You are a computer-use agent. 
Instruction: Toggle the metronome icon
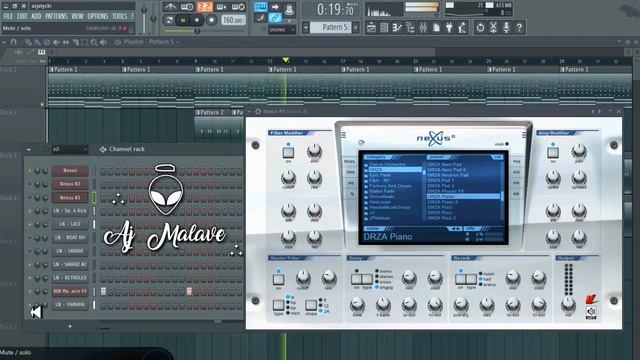coord(170,7)
